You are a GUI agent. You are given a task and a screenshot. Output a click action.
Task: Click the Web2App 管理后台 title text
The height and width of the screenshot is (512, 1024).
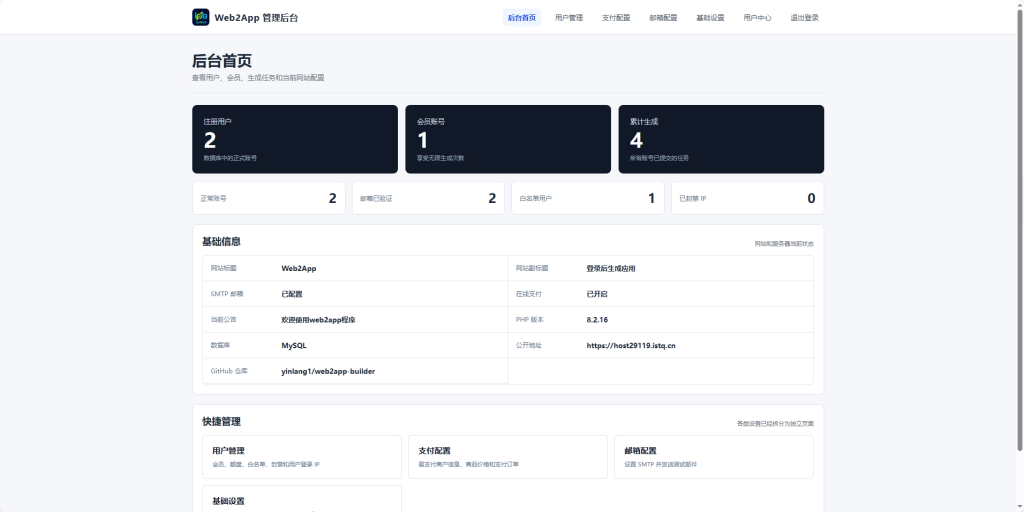tap(256, 18)
